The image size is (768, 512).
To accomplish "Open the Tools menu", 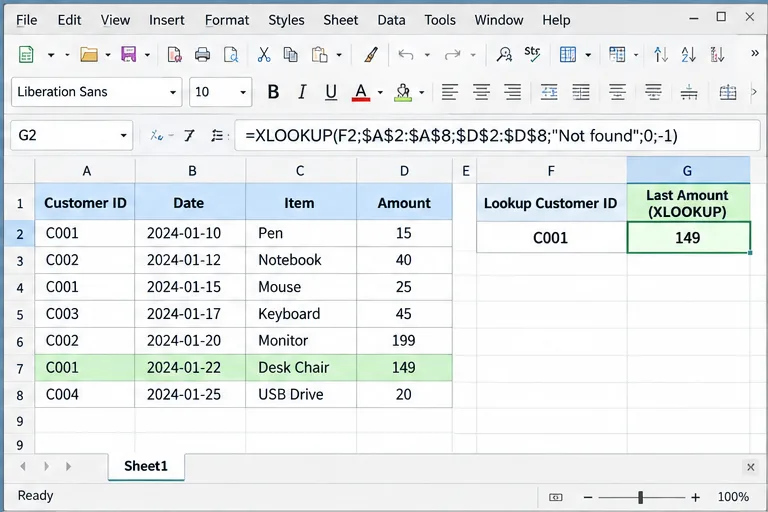I will 440,20.
